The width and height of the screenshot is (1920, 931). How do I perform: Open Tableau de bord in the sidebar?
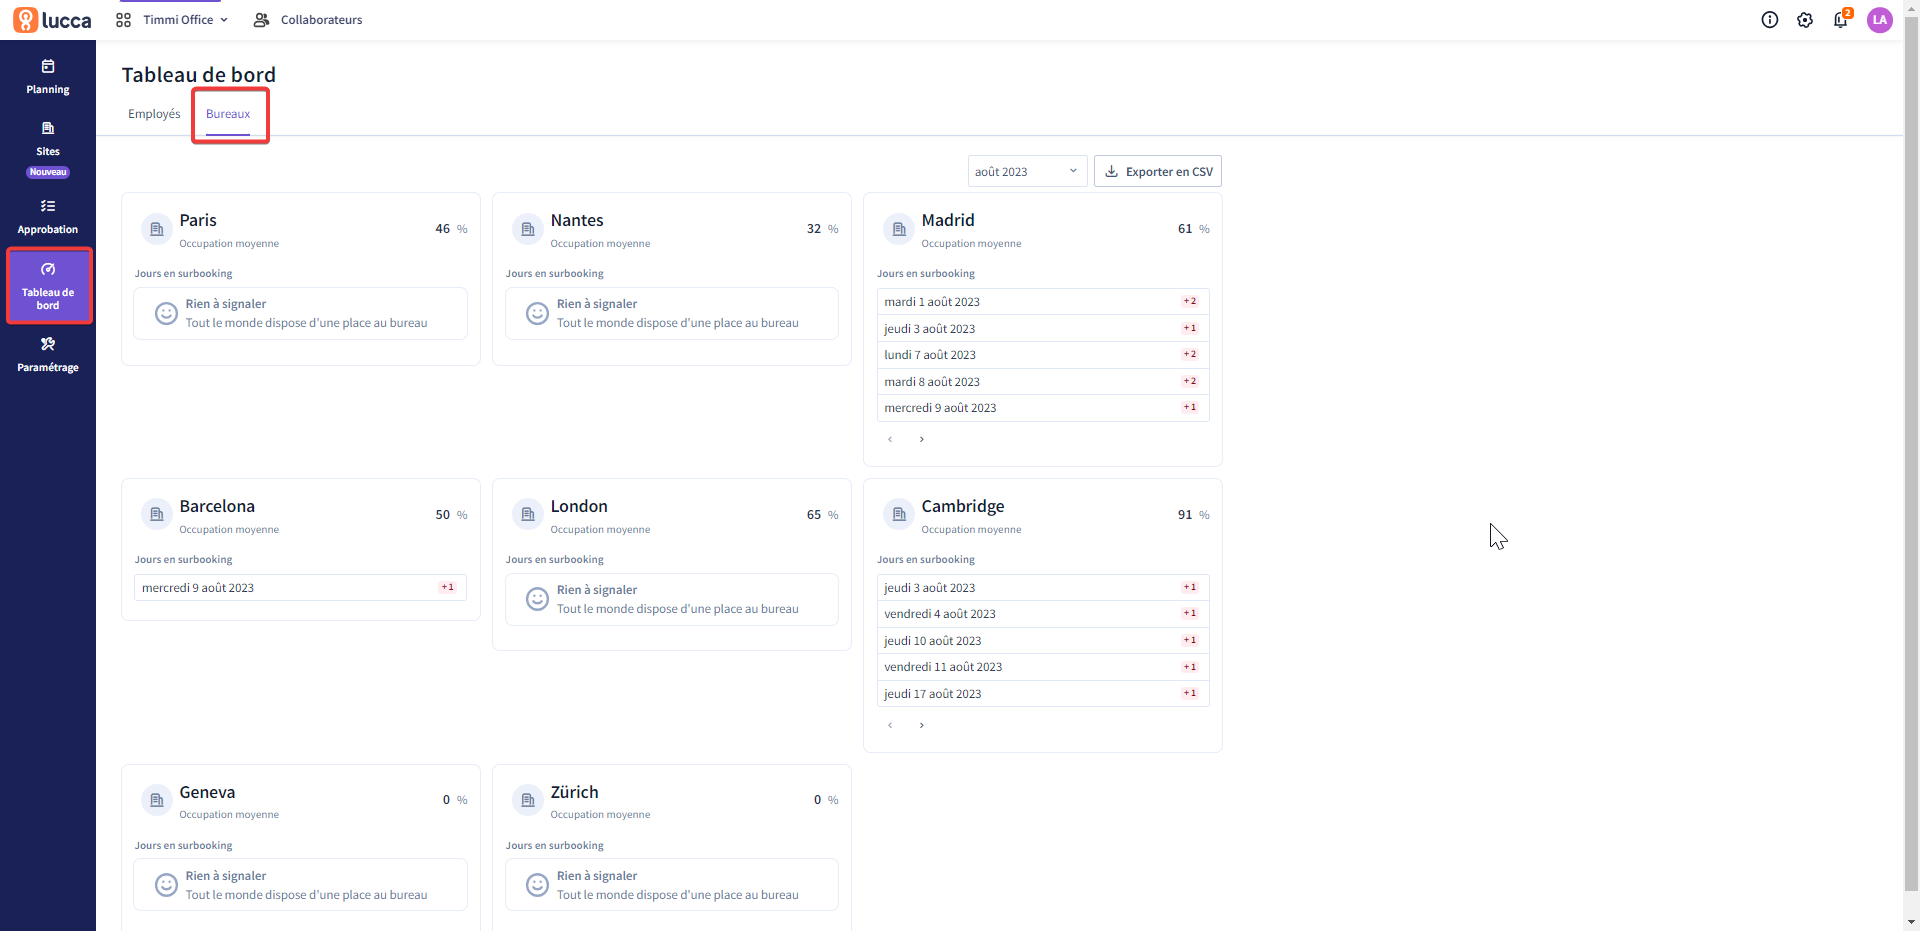coord(48,286)
